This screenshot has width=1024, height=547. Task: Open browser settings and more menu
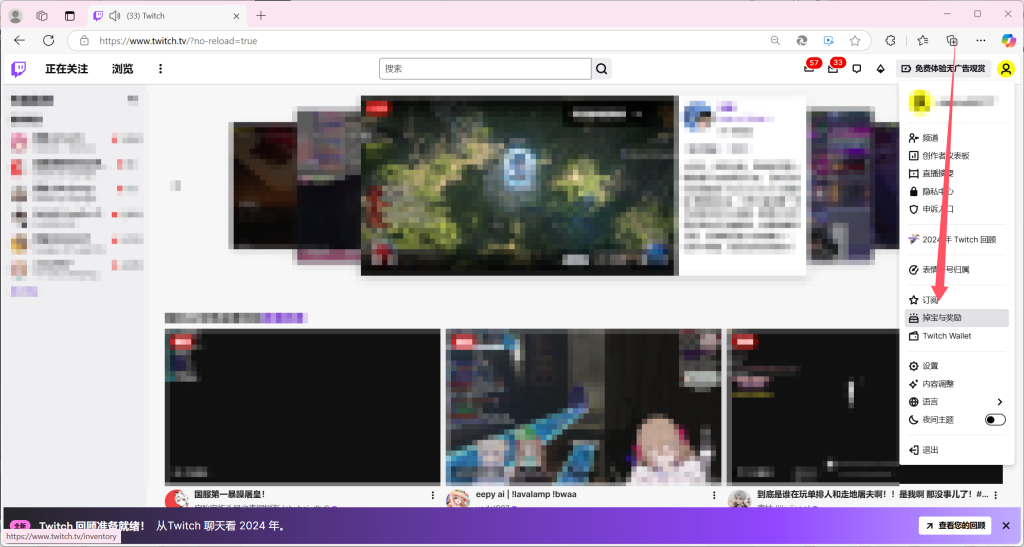tap(981, 40)
